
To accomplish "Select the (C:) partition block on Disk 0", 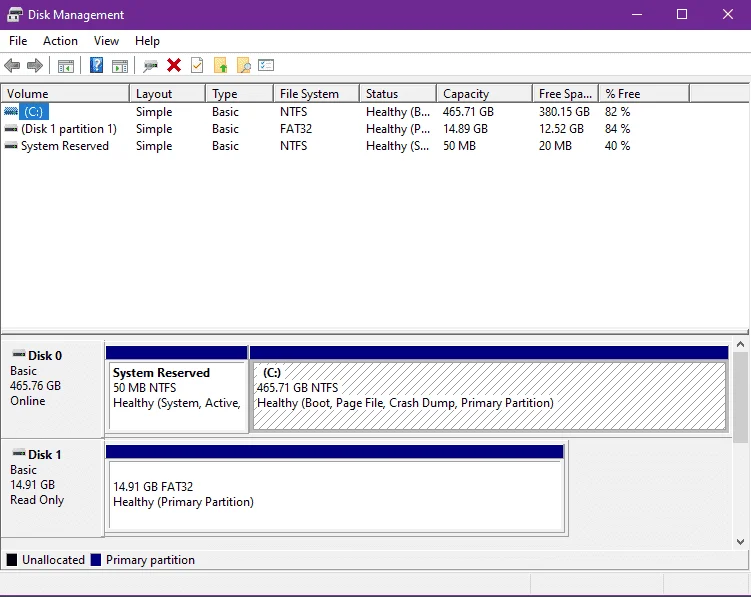I will click(x=489, y=390).
